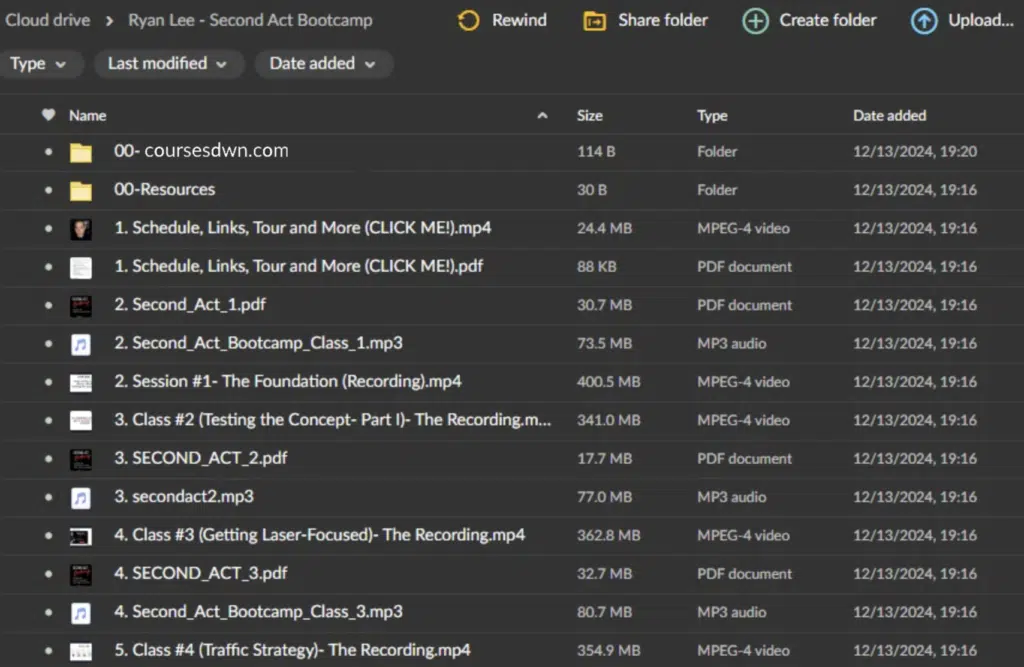
Task: Navigate to Cloud drive breadcrumb
Action: coord(48,20)
